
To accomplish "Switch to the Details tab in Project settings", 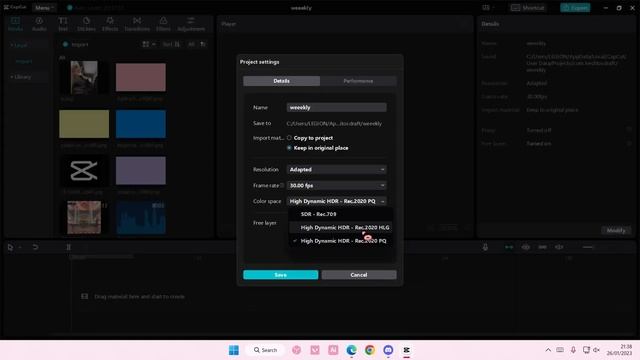I will [x=281, y=81].
